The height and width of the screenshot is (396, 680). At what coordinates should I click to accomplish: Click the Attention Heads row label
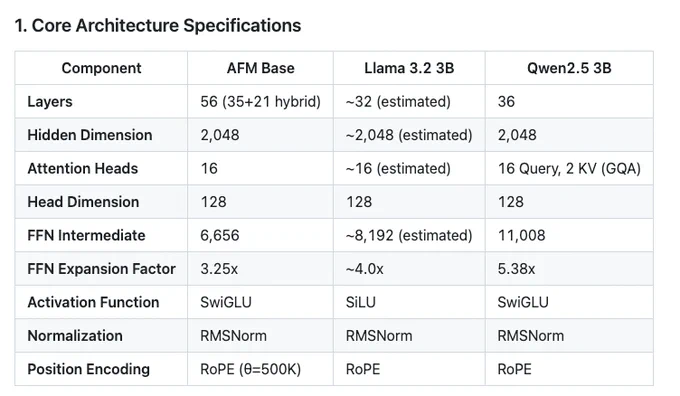point(82,168)
